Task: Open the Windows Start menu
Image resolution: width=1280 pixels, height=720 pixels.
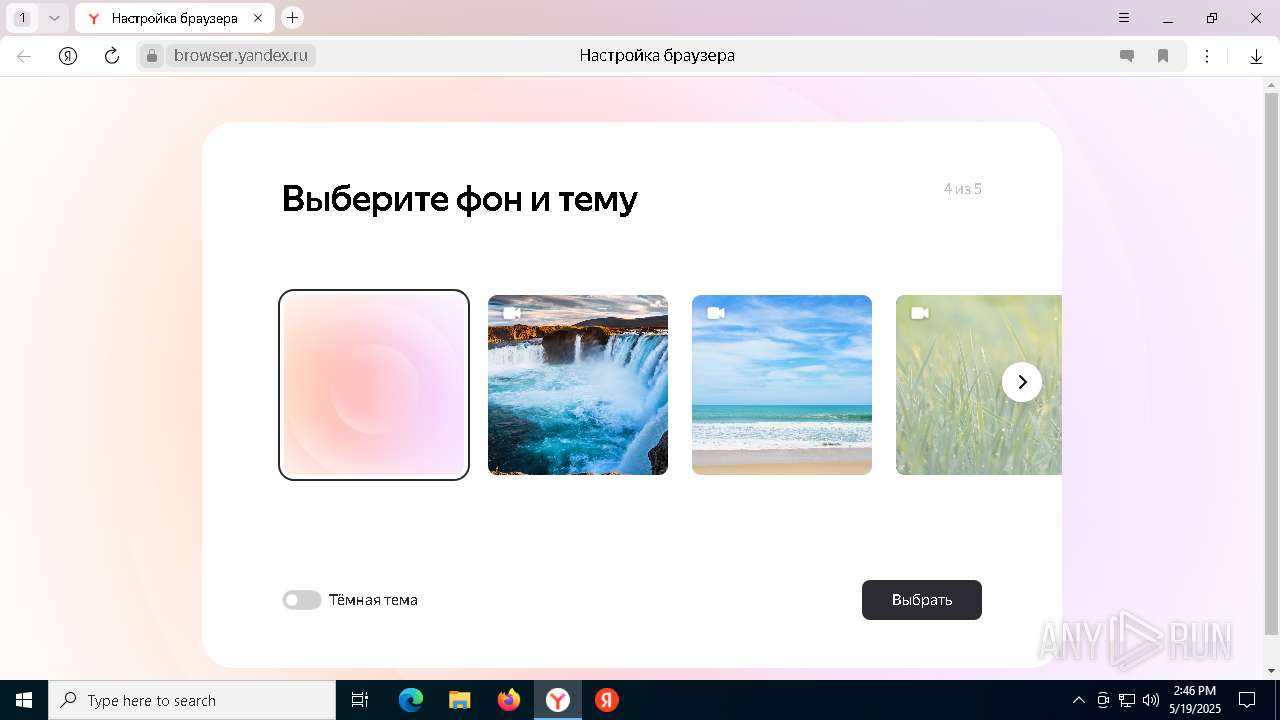Action: tap(24, 700)
